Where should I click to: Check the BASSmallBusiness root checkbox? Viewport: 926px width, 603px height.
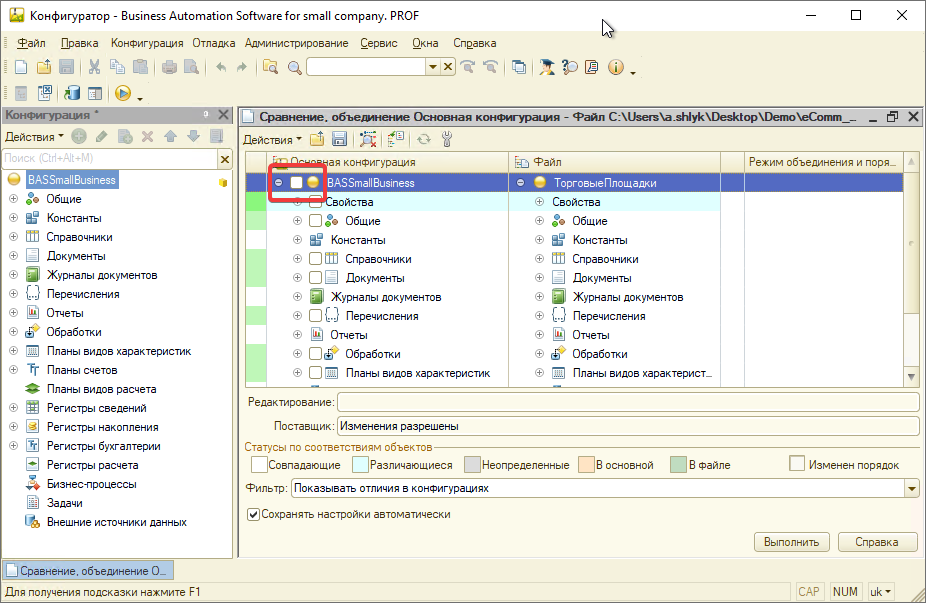pos(296,183)
